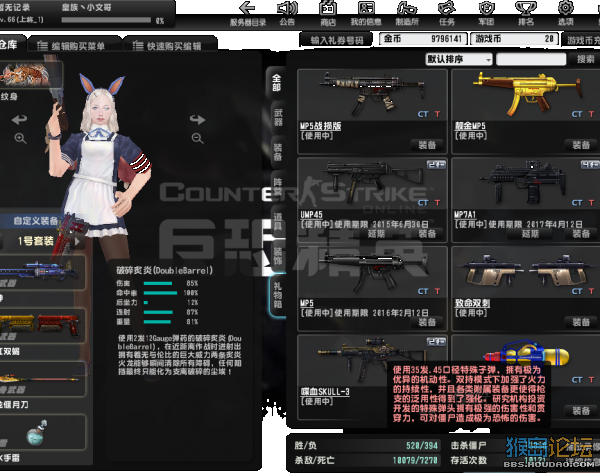Click the 自定义装备 header
Image resolution: width=600 pixels, height=473 pixels.
pos(36,221)
